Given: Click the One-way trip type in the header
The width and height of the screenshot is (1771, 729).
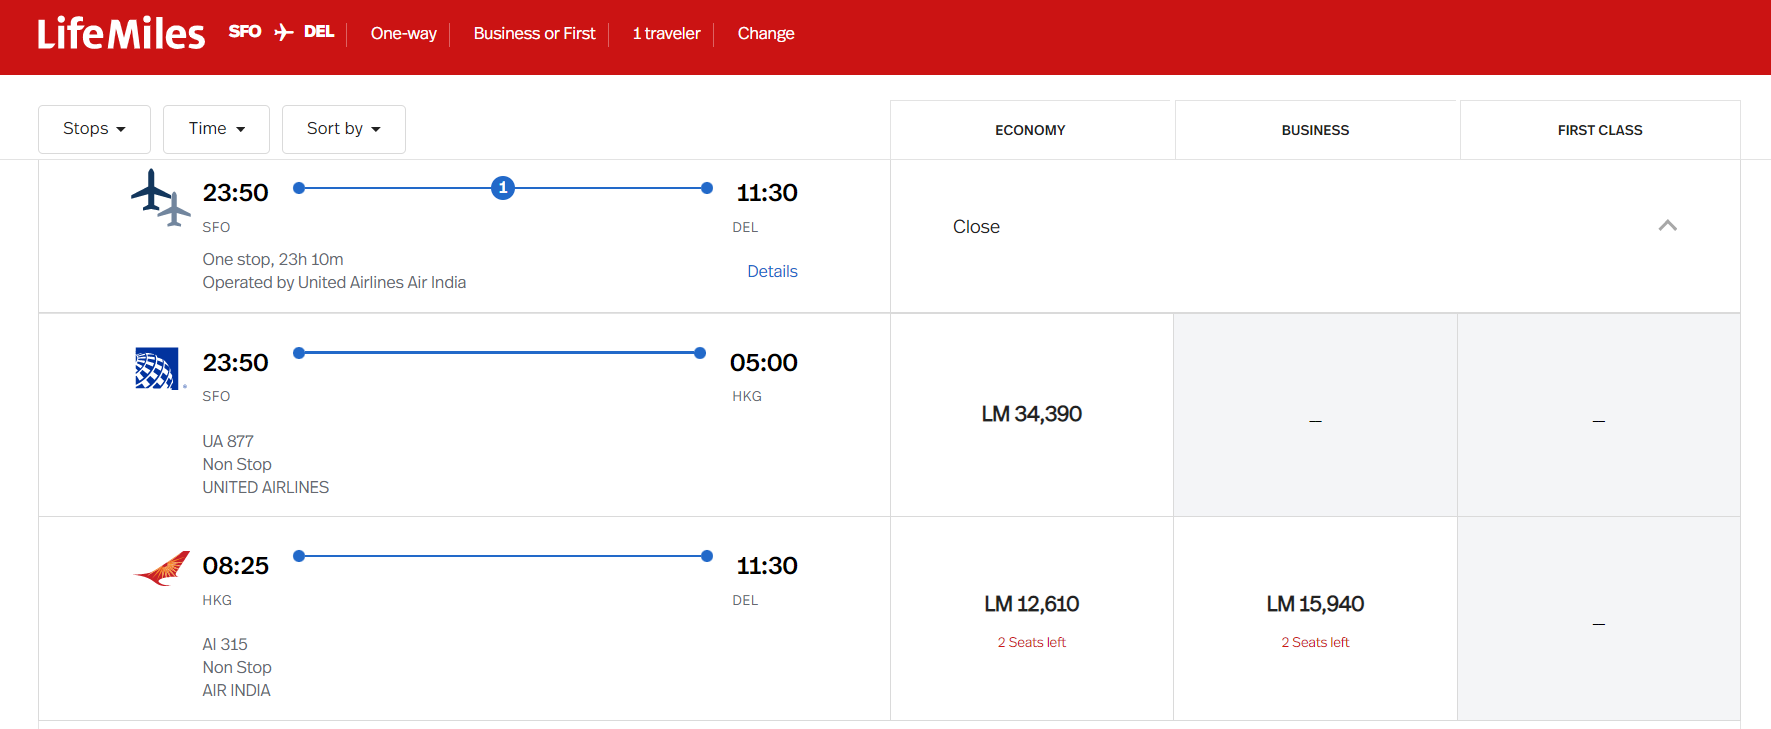Looking at the screenshot, I should coord(404,34).
